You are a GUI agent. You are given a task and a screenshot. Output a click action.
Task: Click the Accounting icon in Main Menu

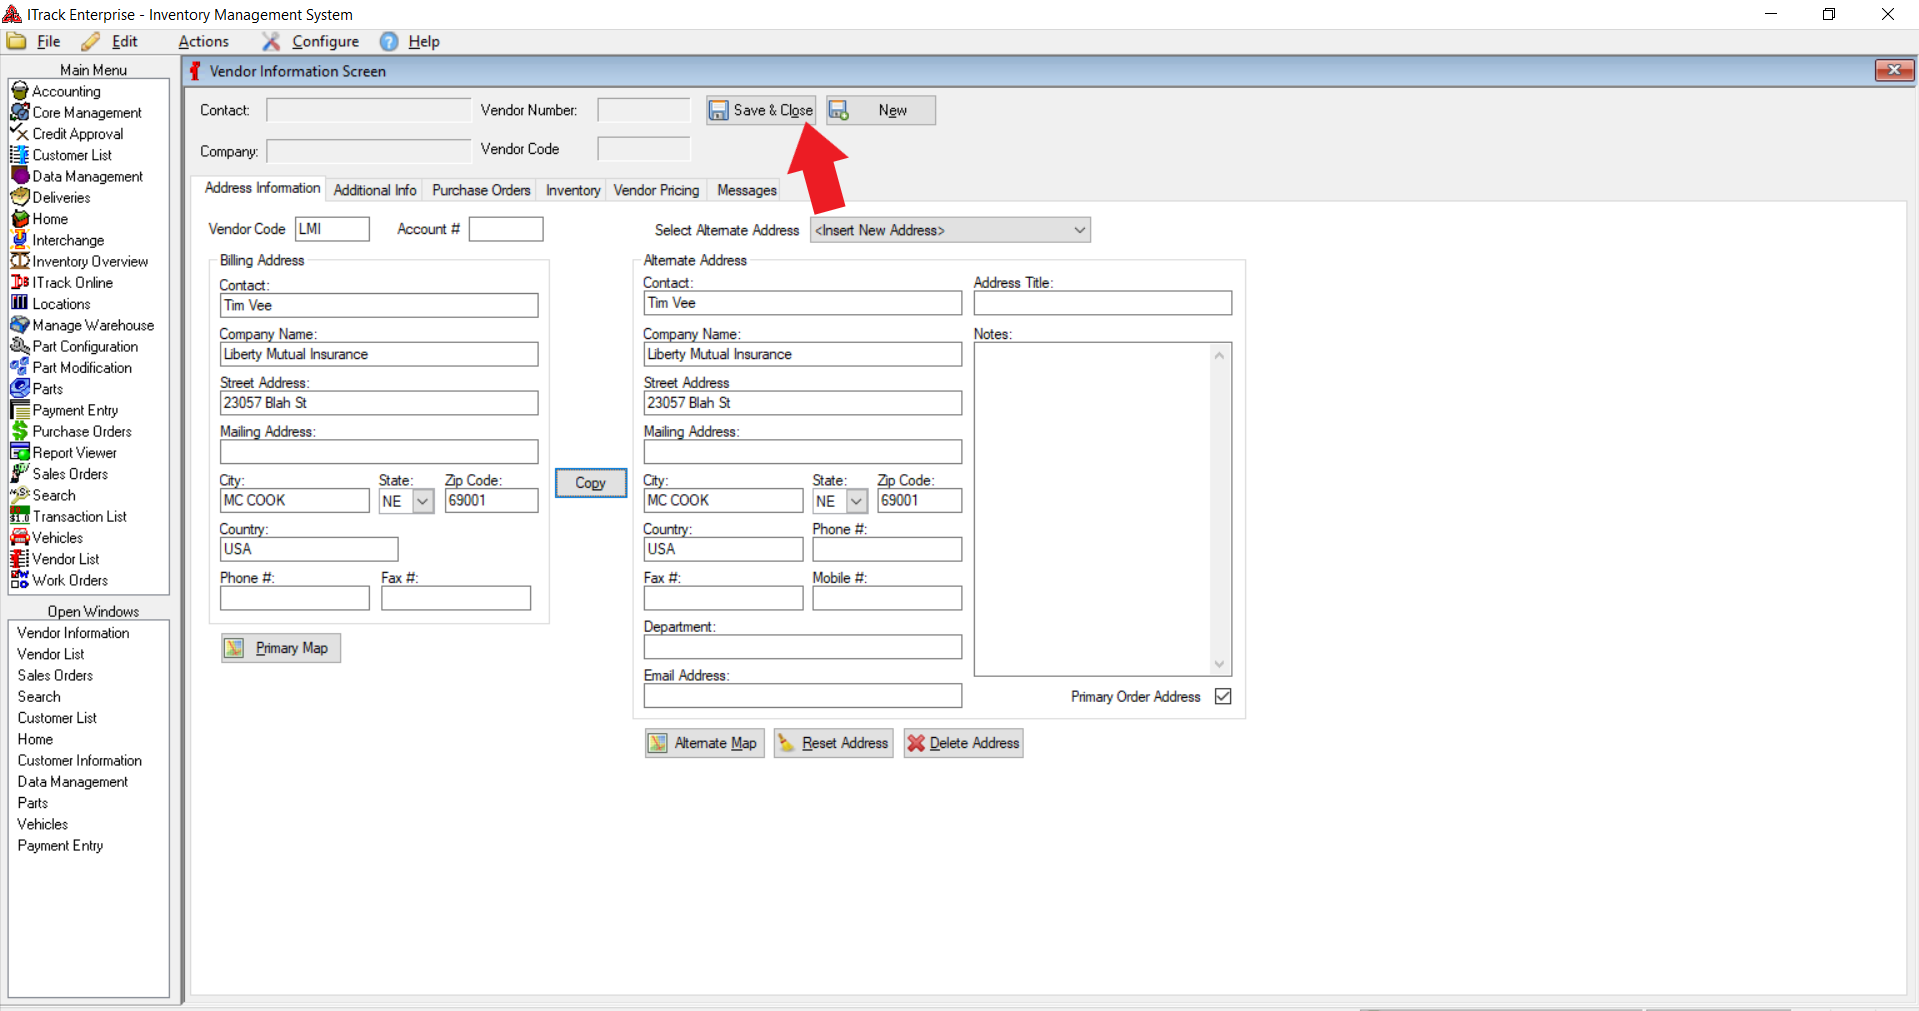pos(19,91)
